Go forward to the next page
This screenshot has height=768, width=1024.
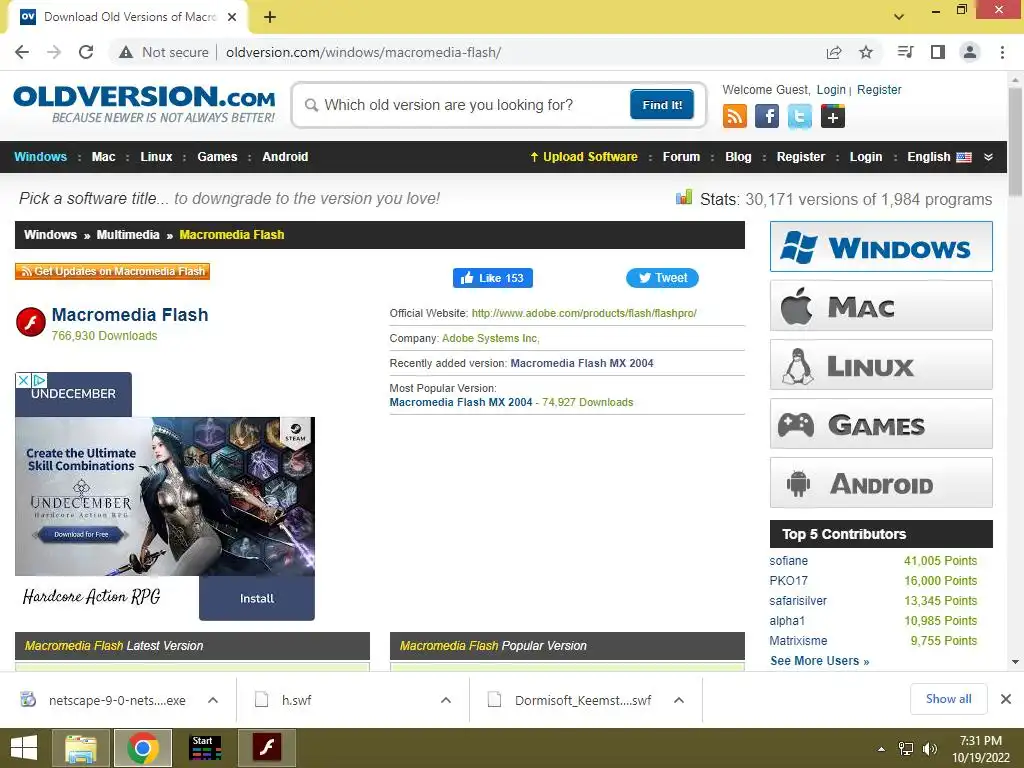click(x=54, y=52)
